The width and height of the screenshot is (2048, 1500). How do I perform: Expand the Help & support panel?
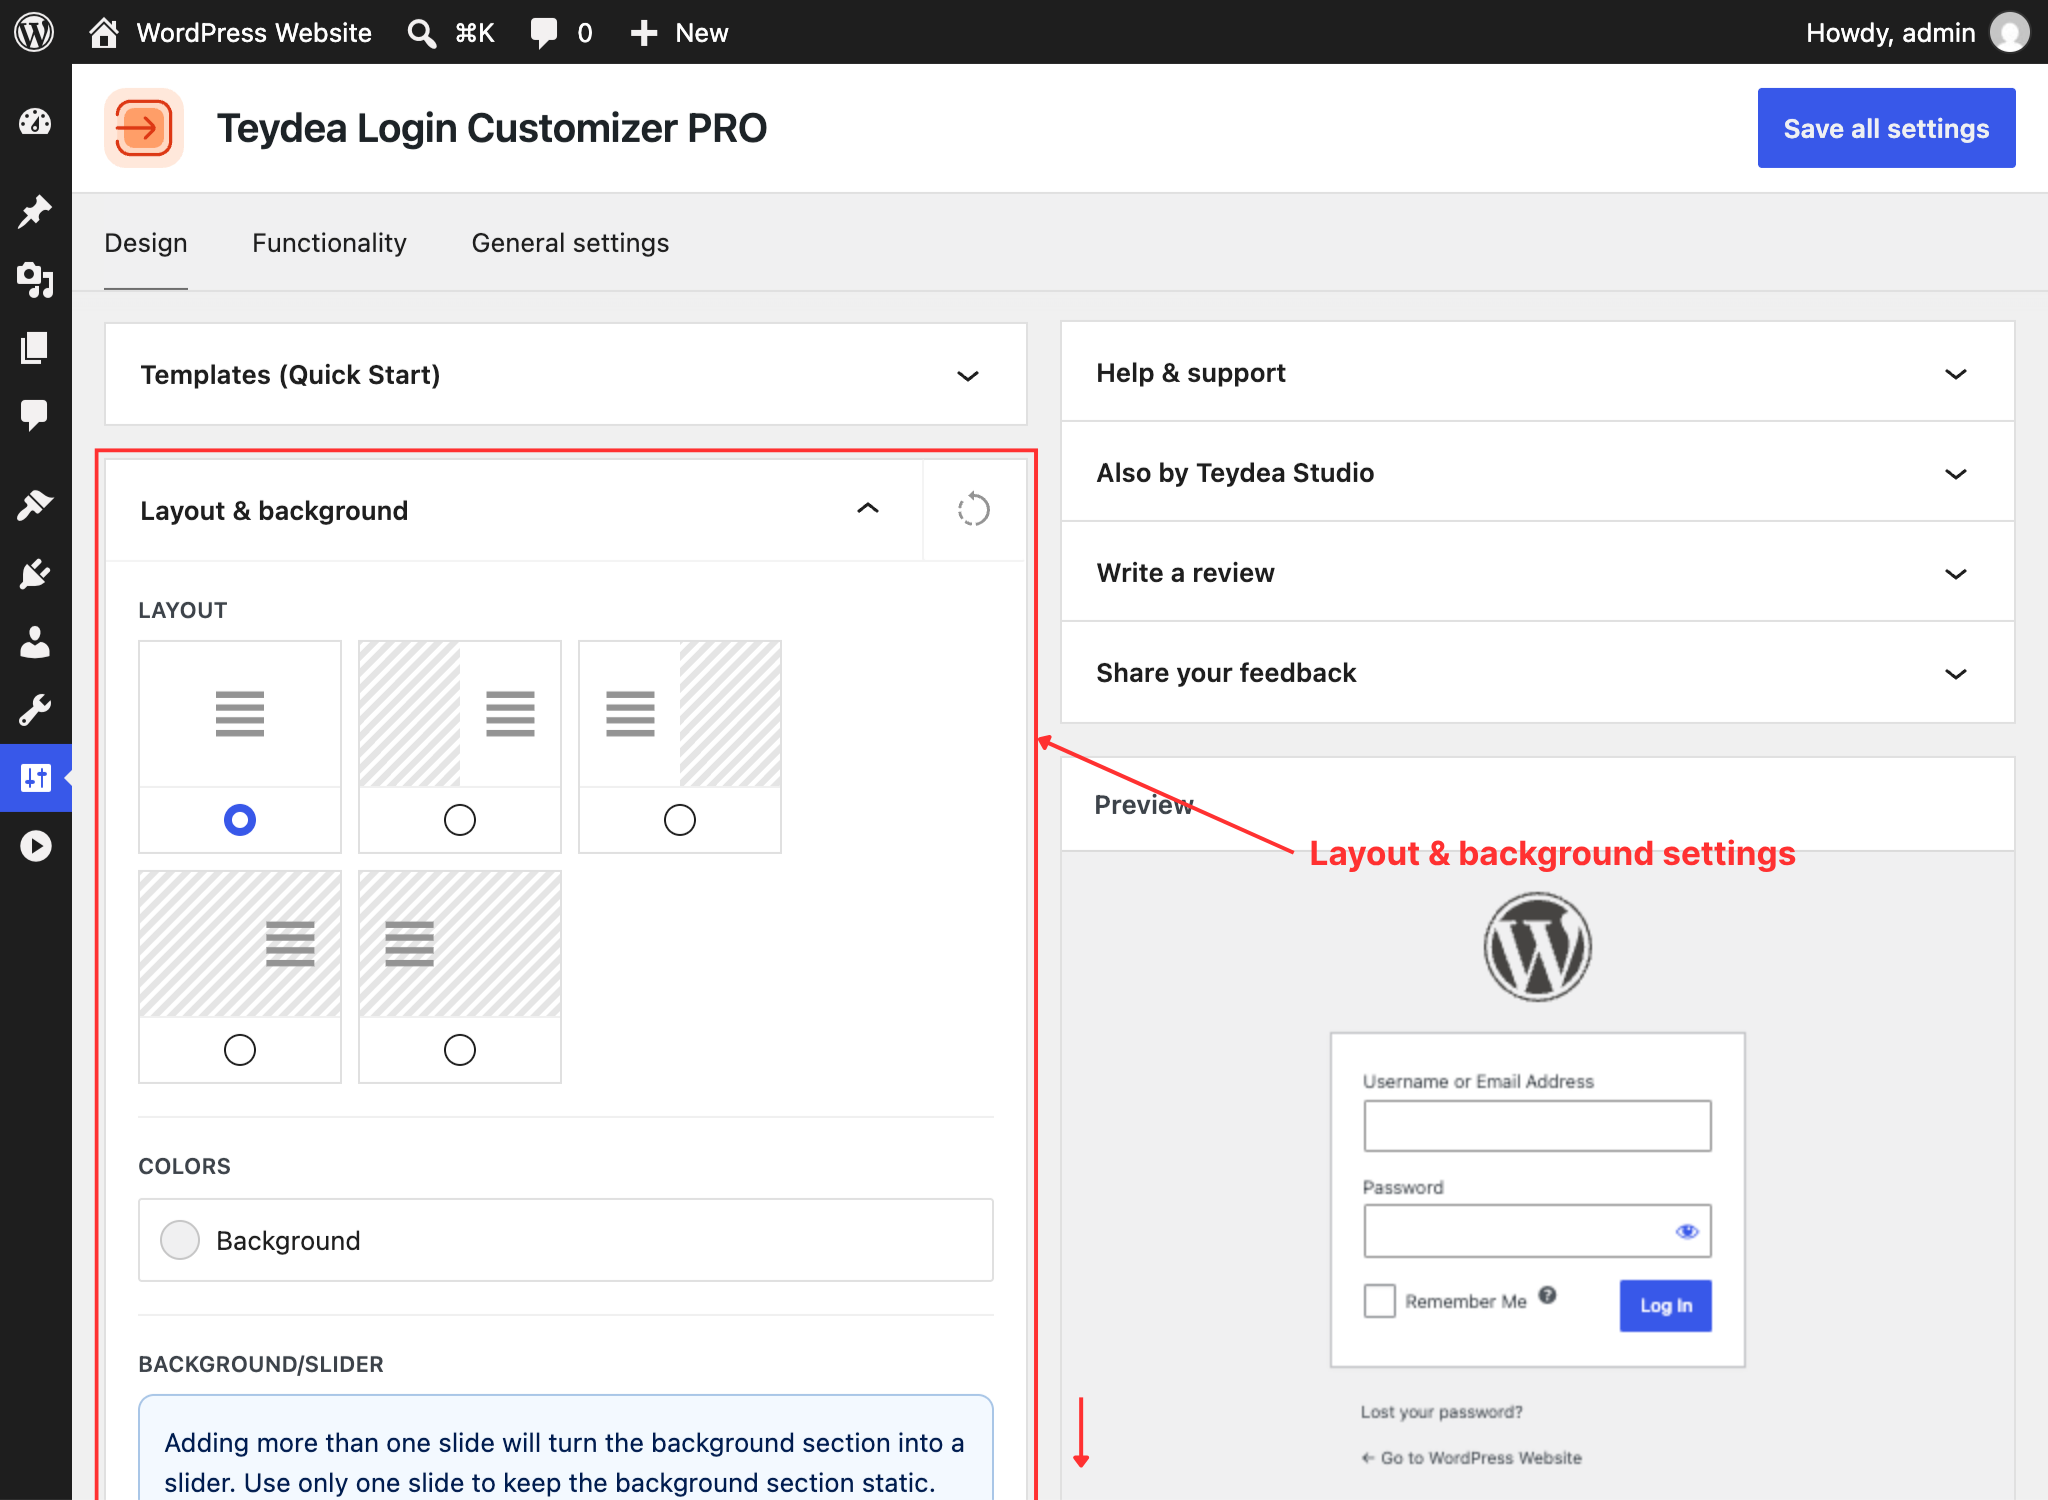[1537, 373]
